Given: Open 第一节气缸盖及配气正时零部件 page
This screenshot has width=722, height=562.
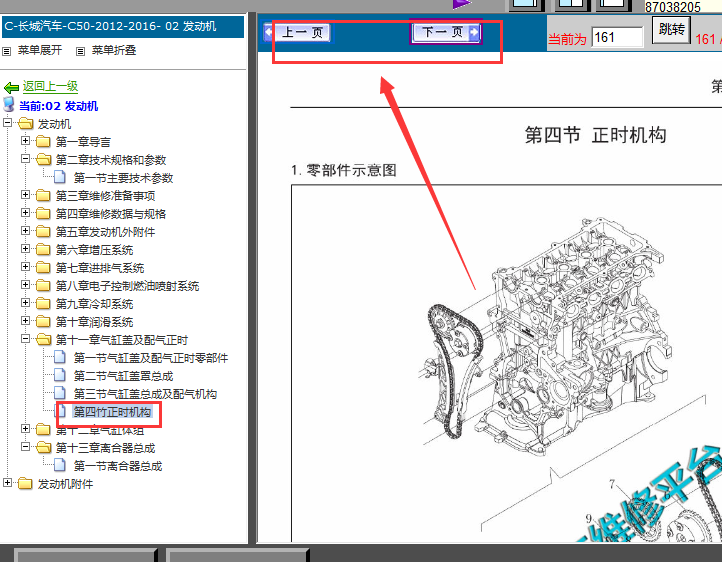Looking at the screenshot, I should click(151, 358).
